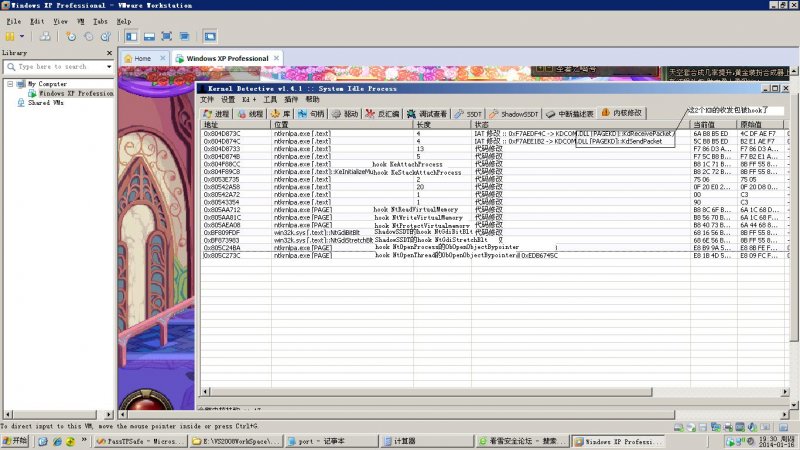Sort table by 状态 column header
800x450 pixels.
[x=581, y=124]
